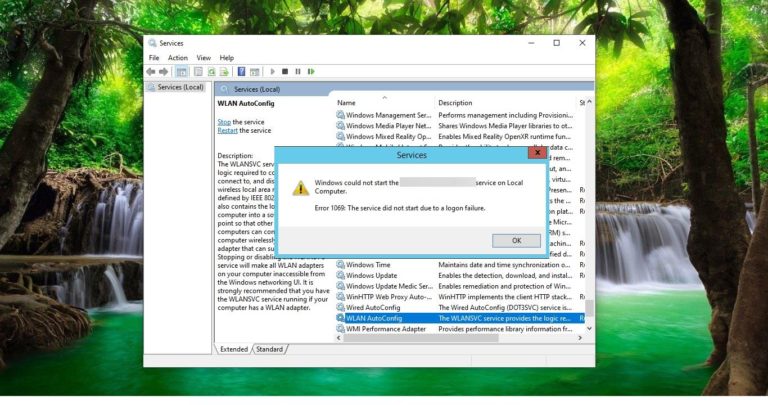Image resolution: width=768 pixels, height=405 pixels.
Task: Click the gear icon beside Windows Update
Action: (340, 275)
